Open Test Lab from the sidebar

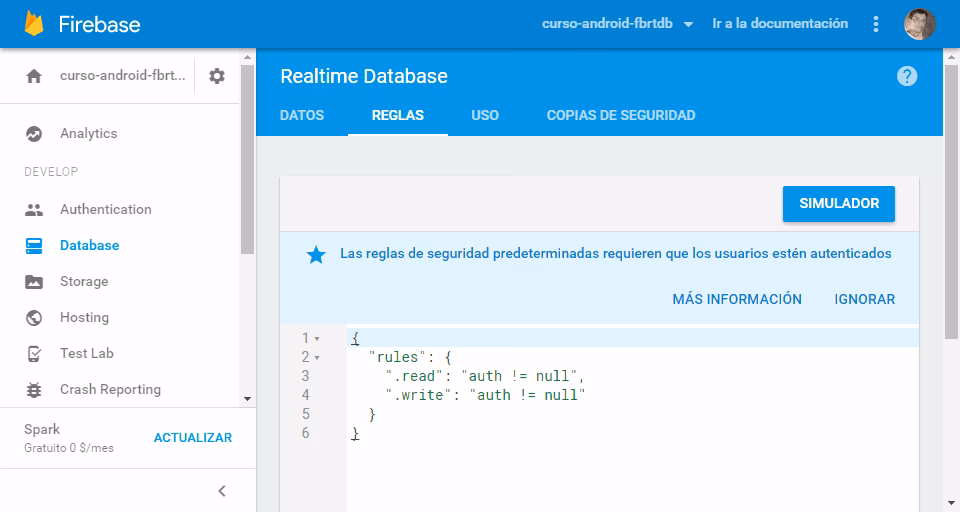coord(87,353)
